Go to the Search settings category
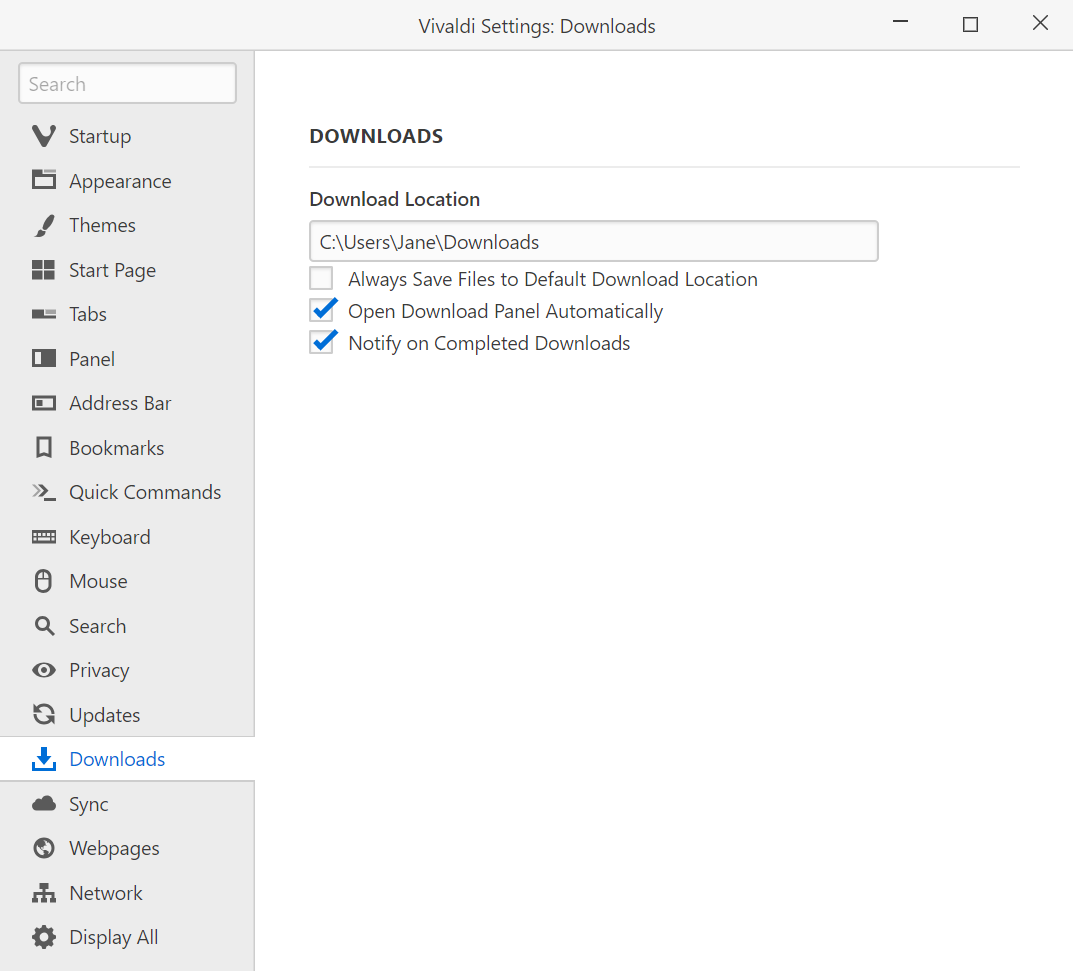Screen dimensions: 1073x971 (x=97, y=626)
